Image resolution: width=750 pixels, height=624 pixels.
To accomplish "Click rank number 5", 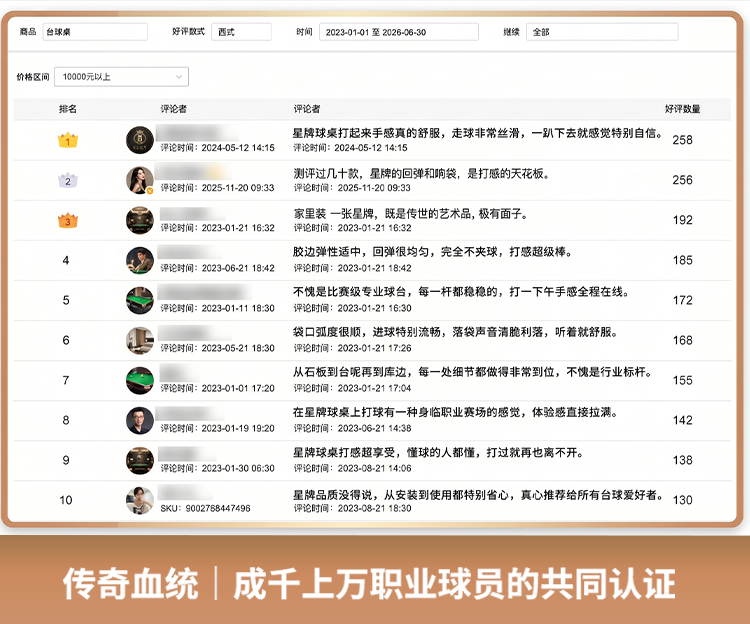I will (x=66, y=300).
